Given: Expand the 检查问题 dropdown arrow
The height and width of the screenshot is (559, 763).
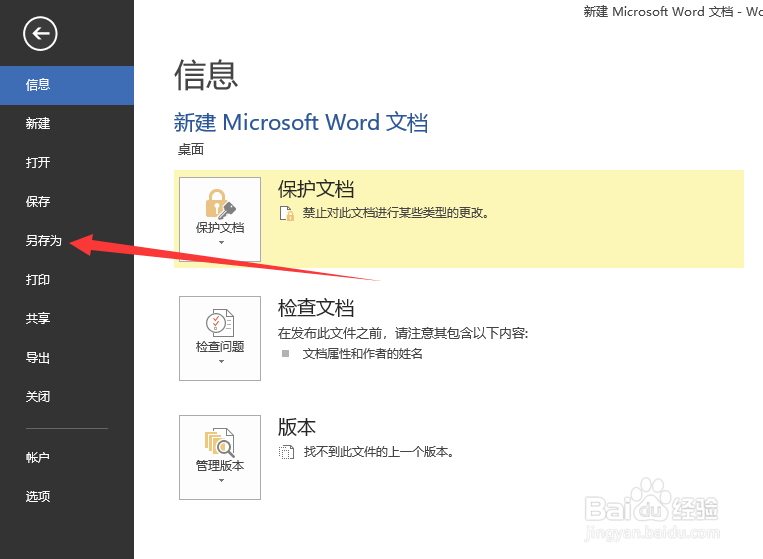Looking at the screenshot, I should pyautogui.click(x=221, y=361).
